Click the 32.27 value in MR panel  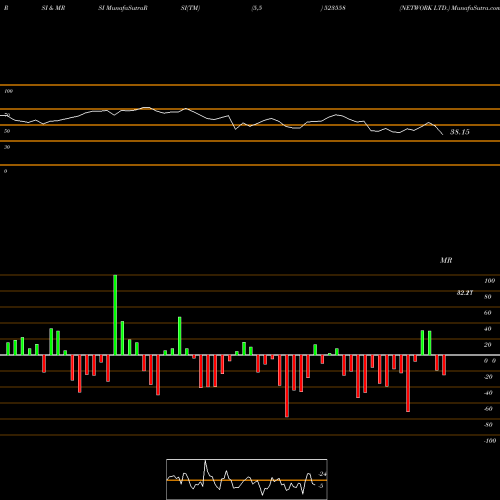(465, 293)
